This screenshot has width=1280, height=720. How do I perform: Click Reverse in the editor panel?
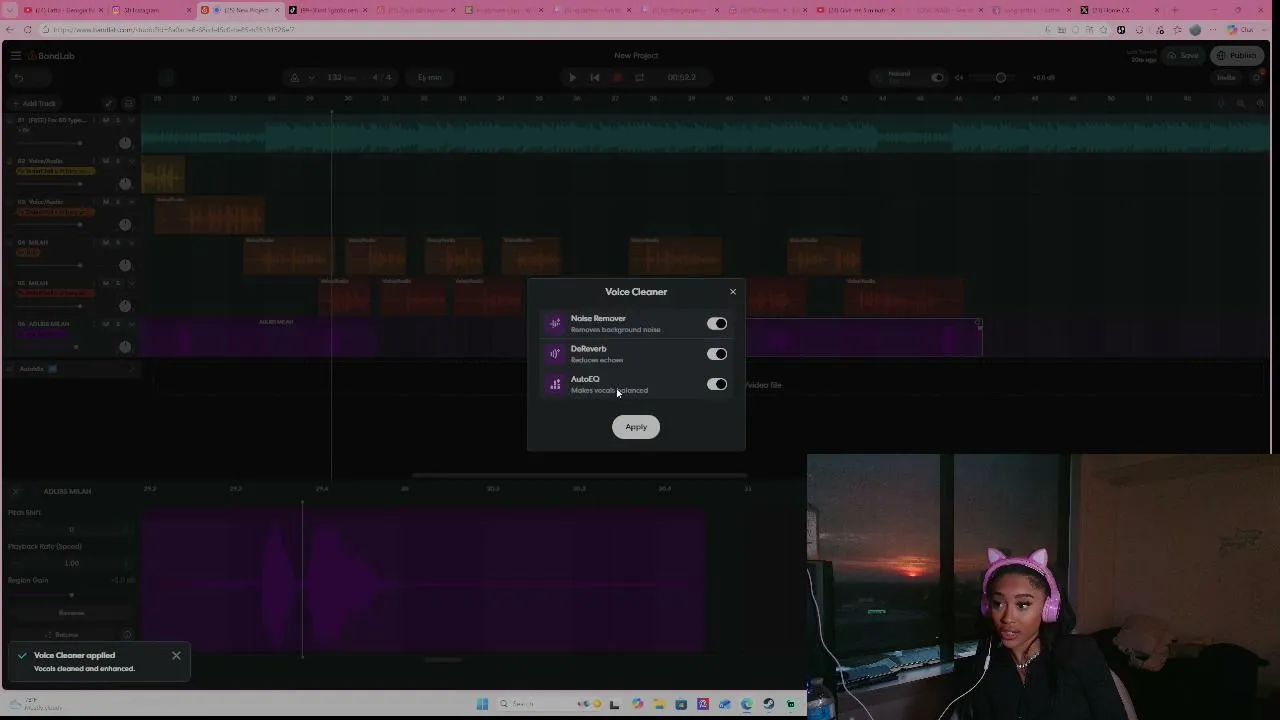(71, 613)
